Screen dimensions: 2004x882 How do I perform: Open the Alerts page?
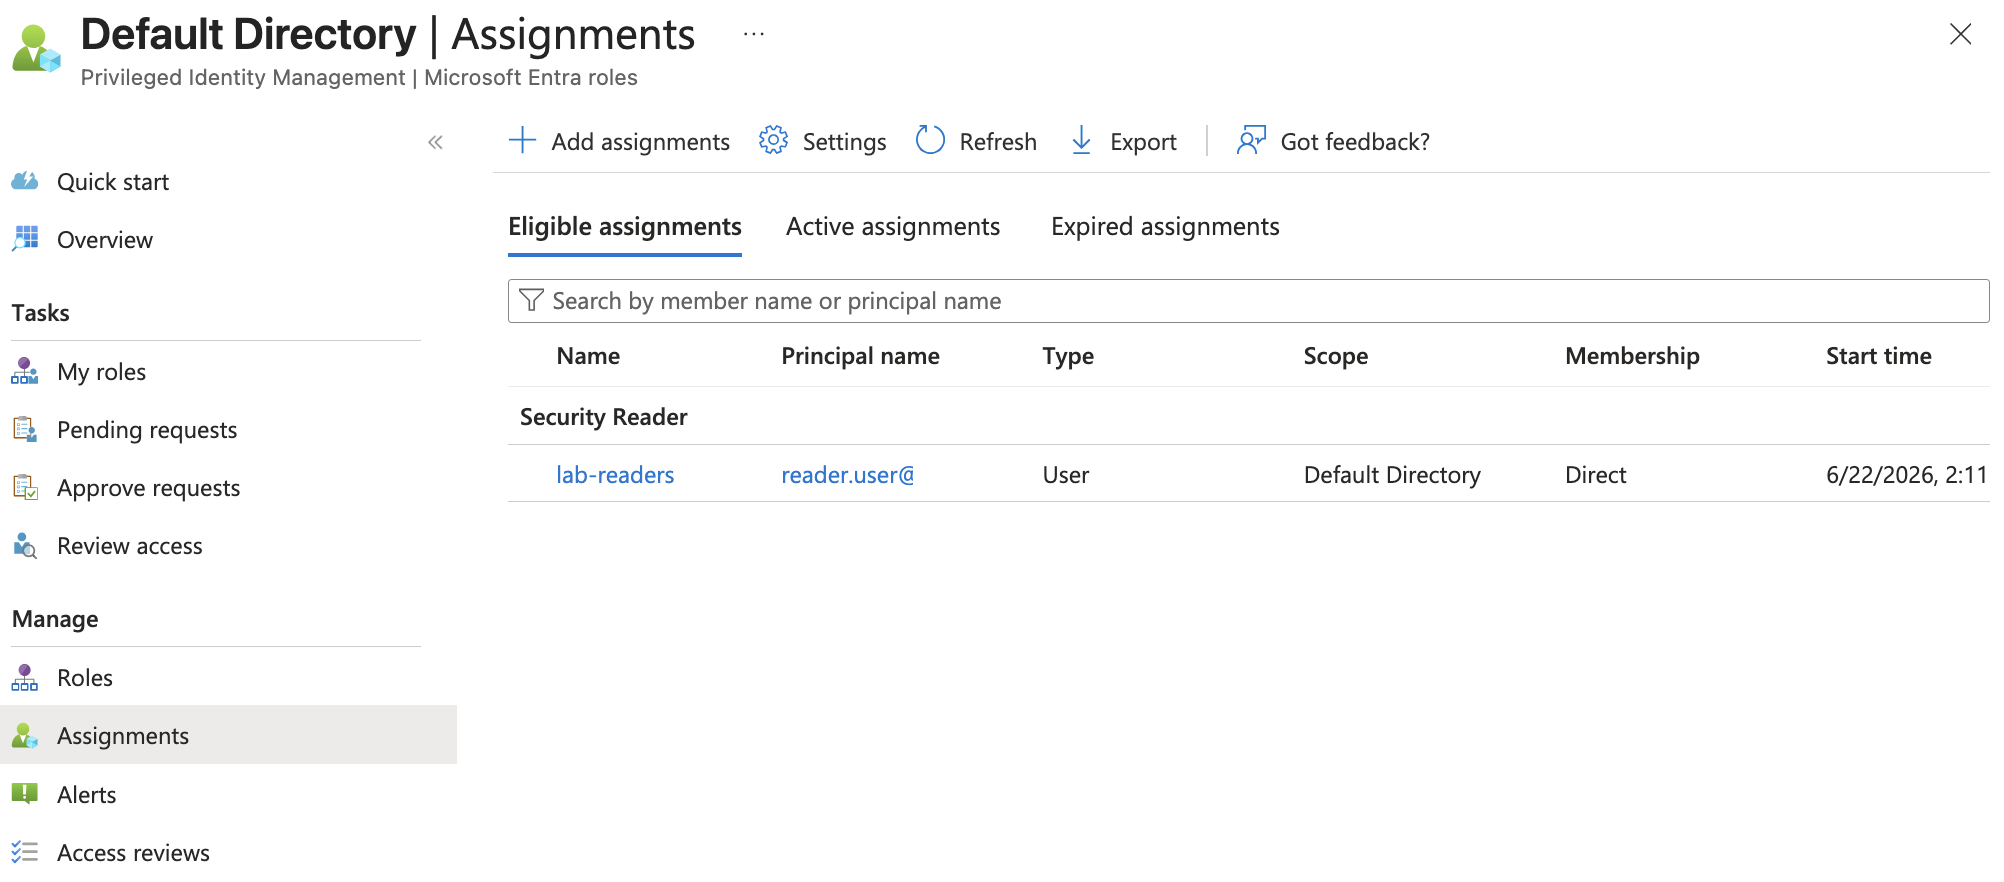click(x=87, y=794)
